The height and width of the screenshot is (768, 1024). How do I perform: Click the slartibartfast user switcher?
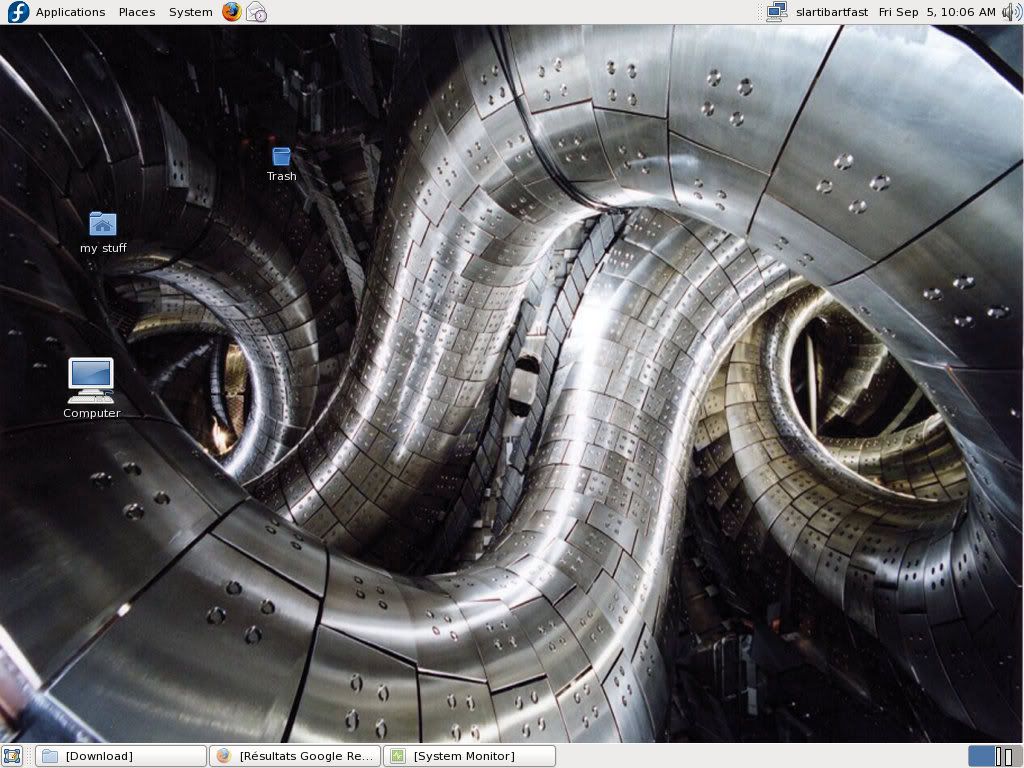pyautogui.click(x=832, y=12)
